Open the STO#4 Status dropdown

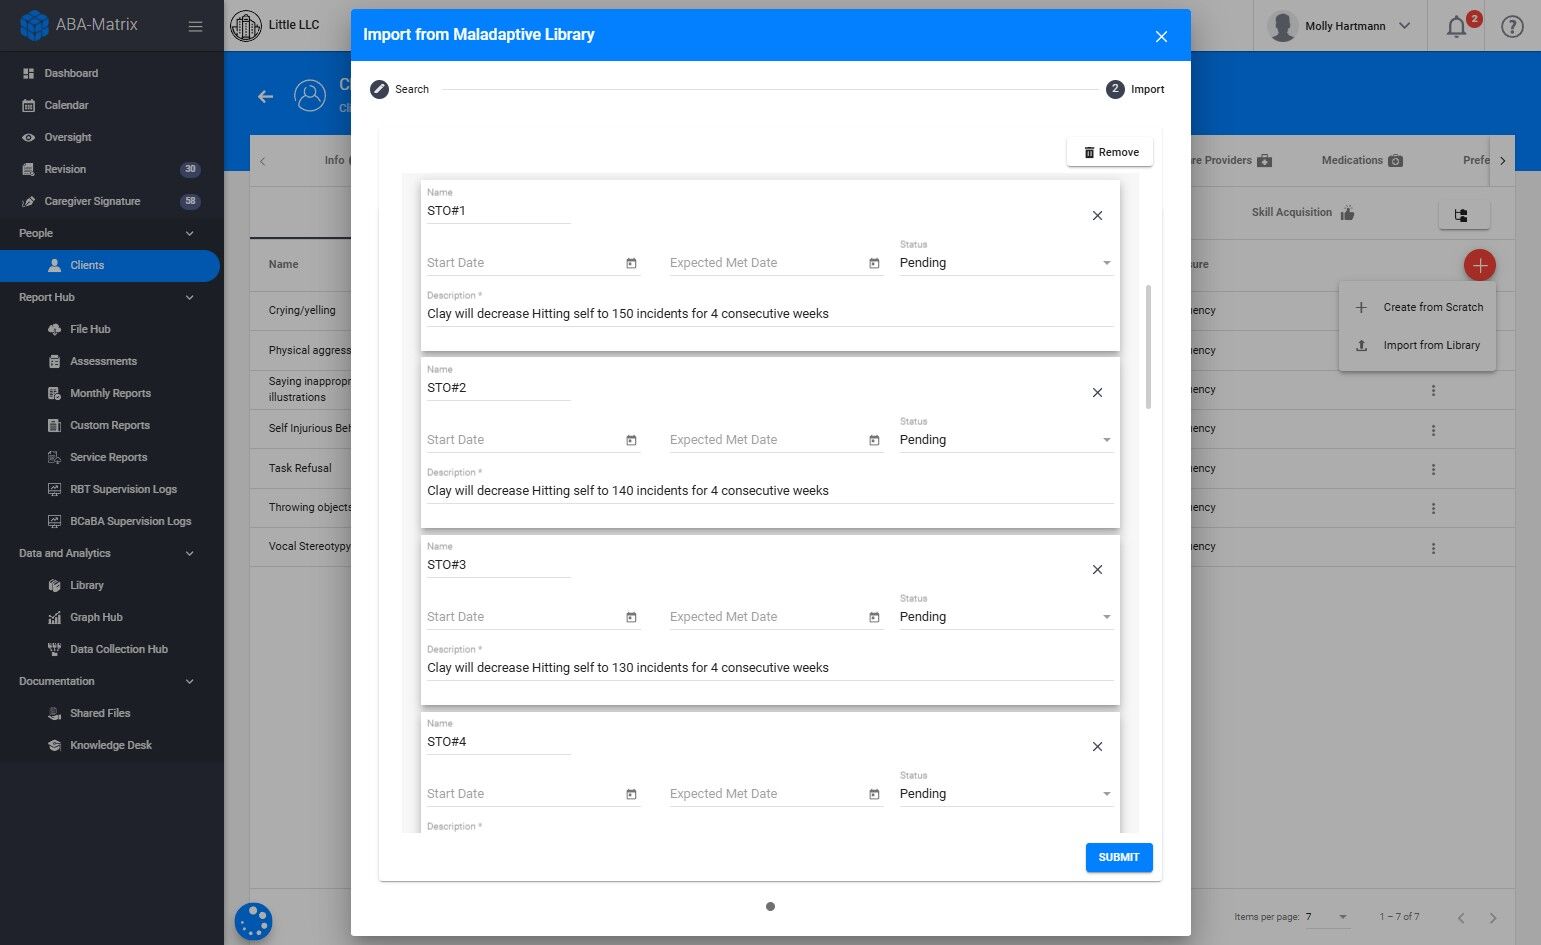coord(1006,794)
